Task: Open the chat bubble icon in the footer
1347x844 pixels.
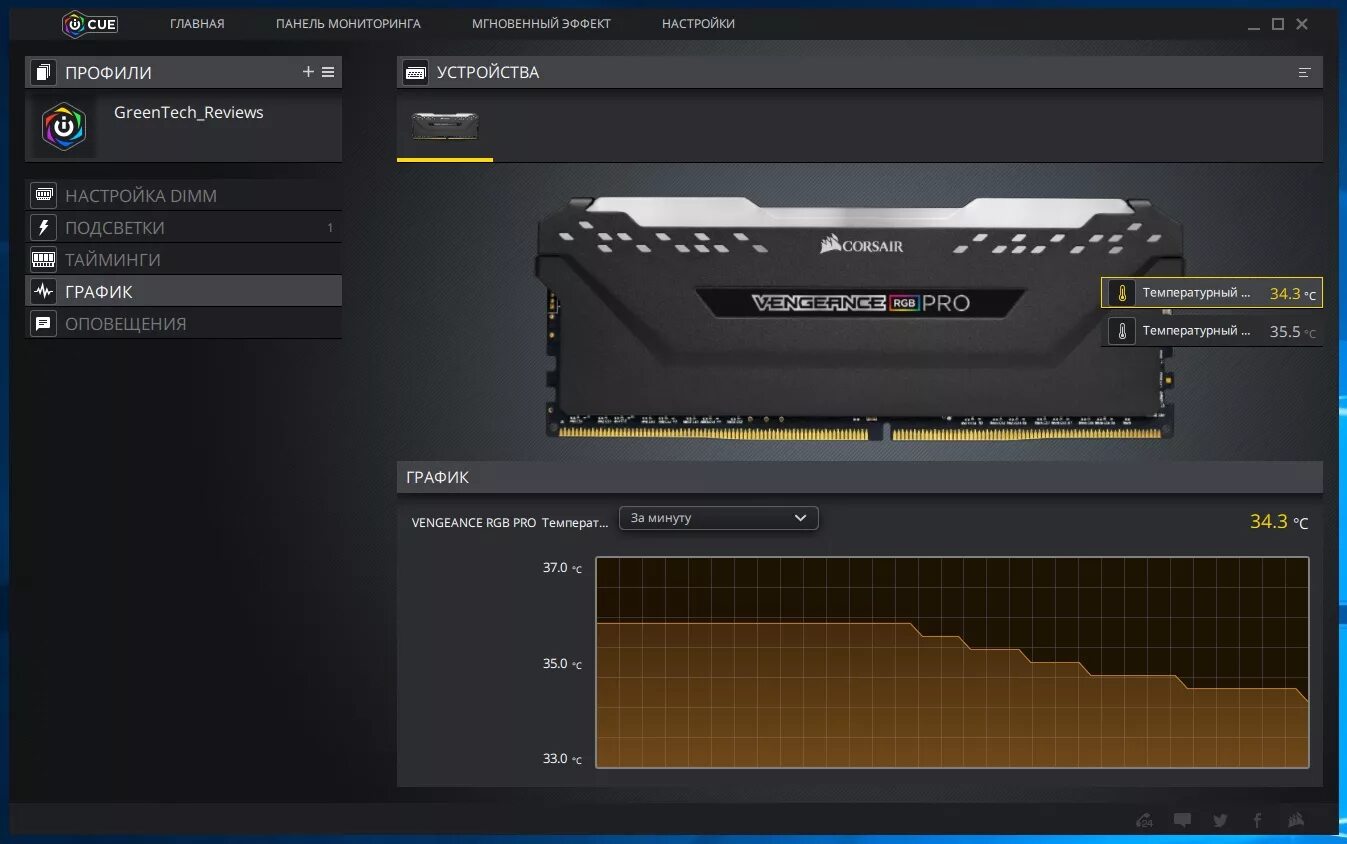Action: click(x=1182, y=820)
